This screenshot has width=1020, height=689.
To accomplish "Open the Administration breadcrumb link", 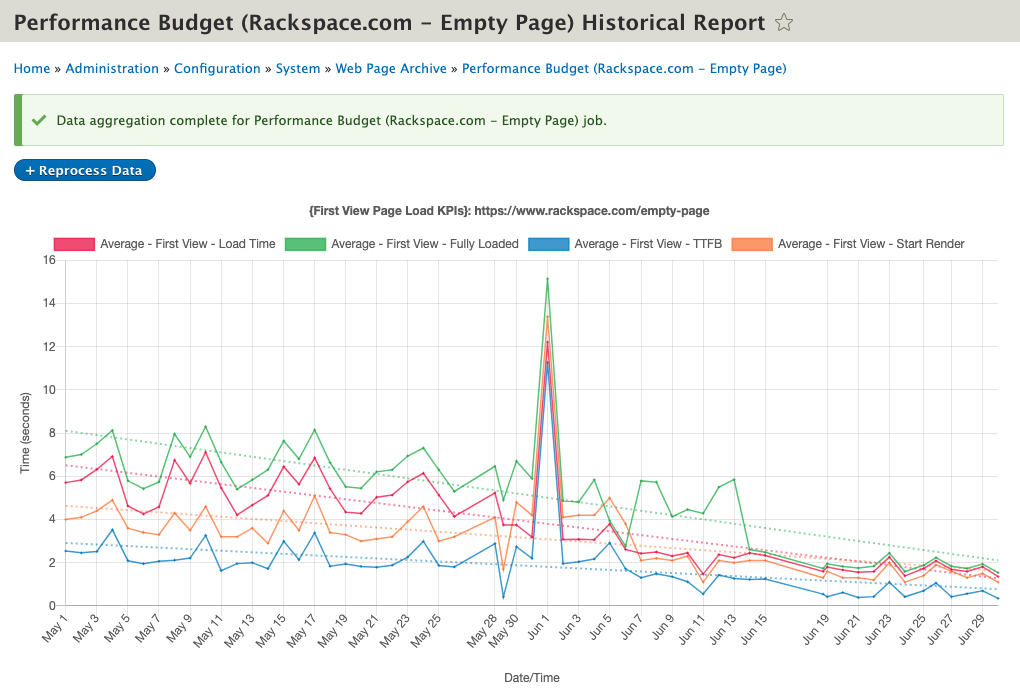I will pyautogui.click(x=112, y=68).
